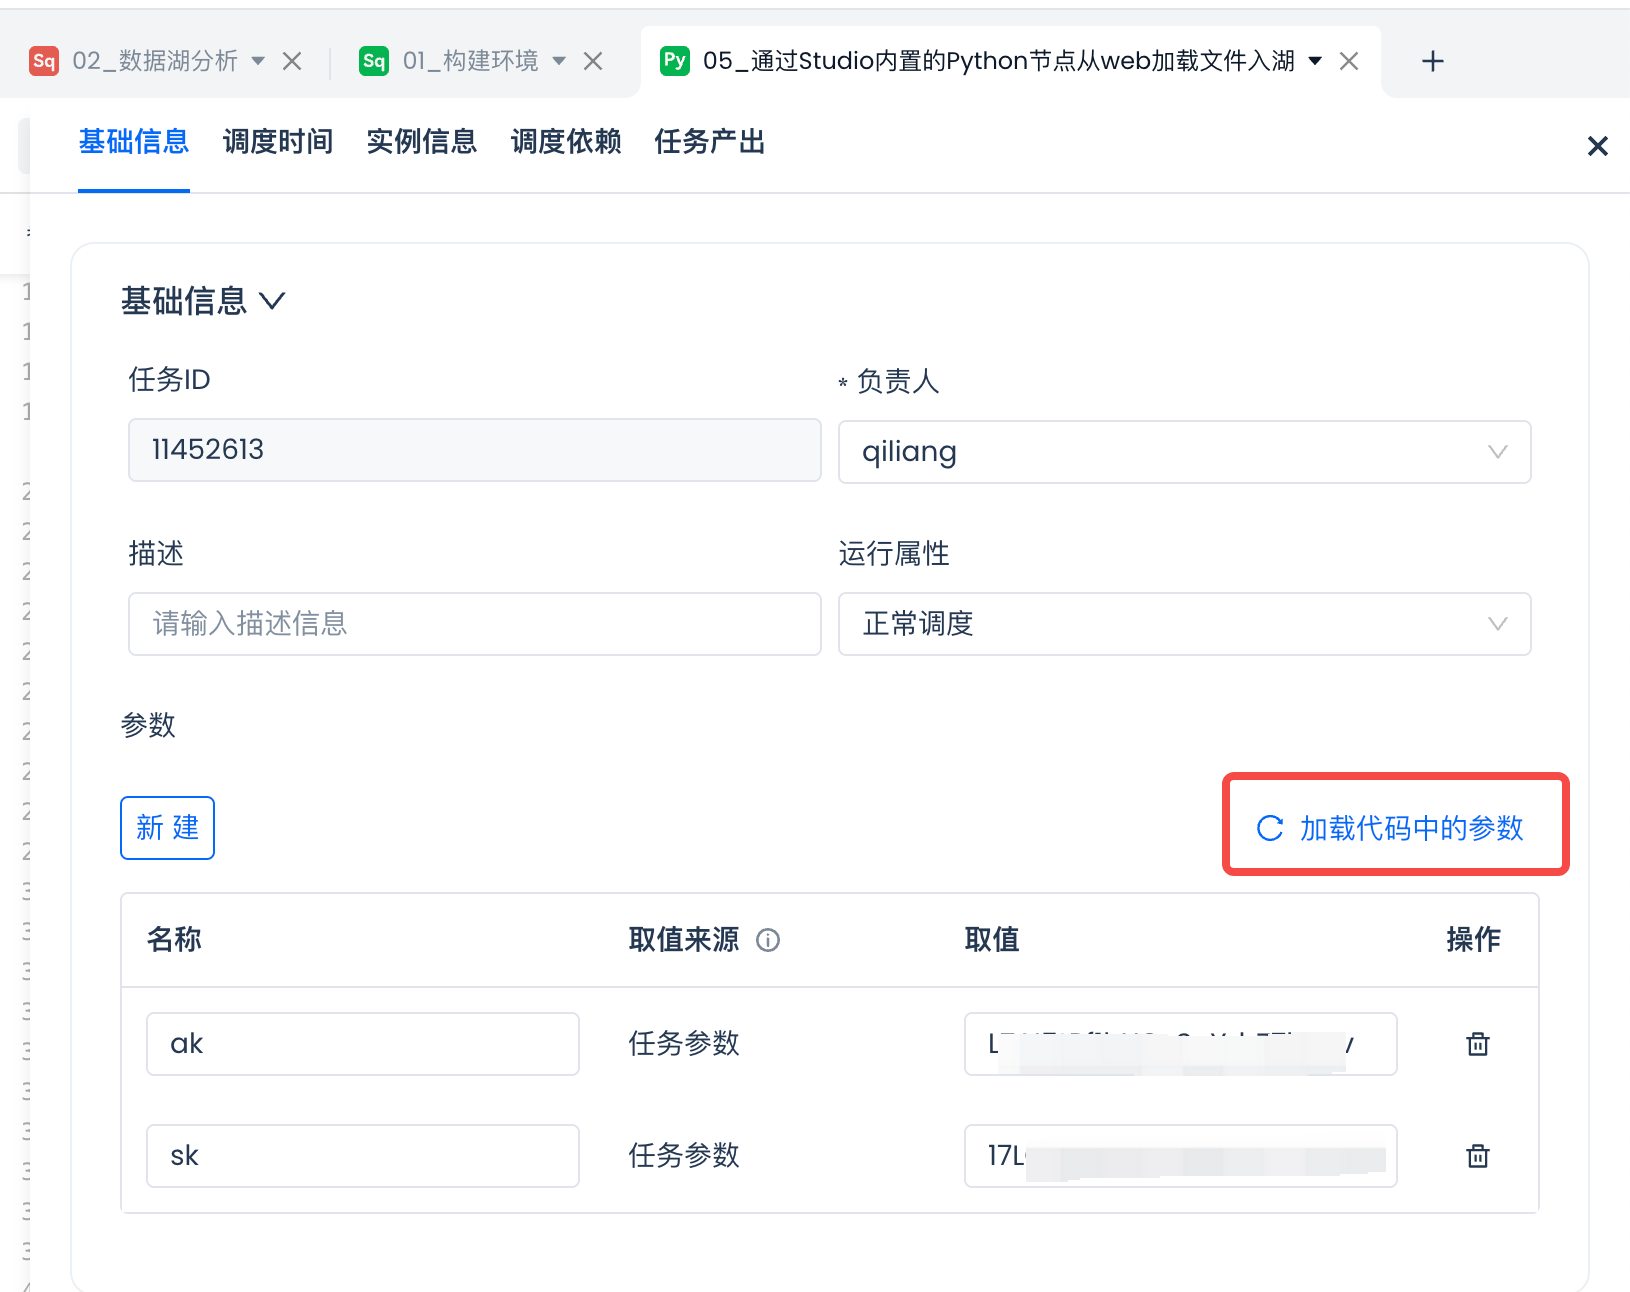Close the 02_数据湖分析 tab
Image resolution: width=1630 pixels, height=1292 pixels.
point(292,62)
